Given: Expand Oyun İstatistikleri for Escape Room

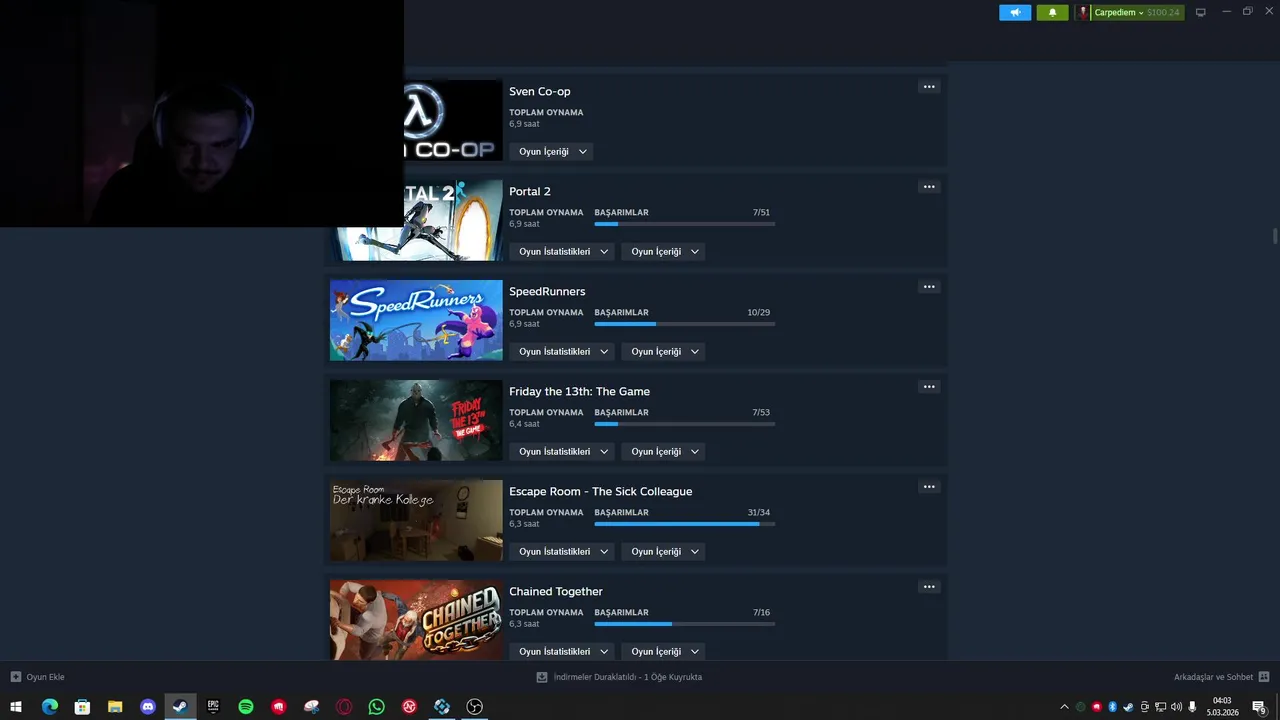Looking at the screenshot, I should (562, 552).
